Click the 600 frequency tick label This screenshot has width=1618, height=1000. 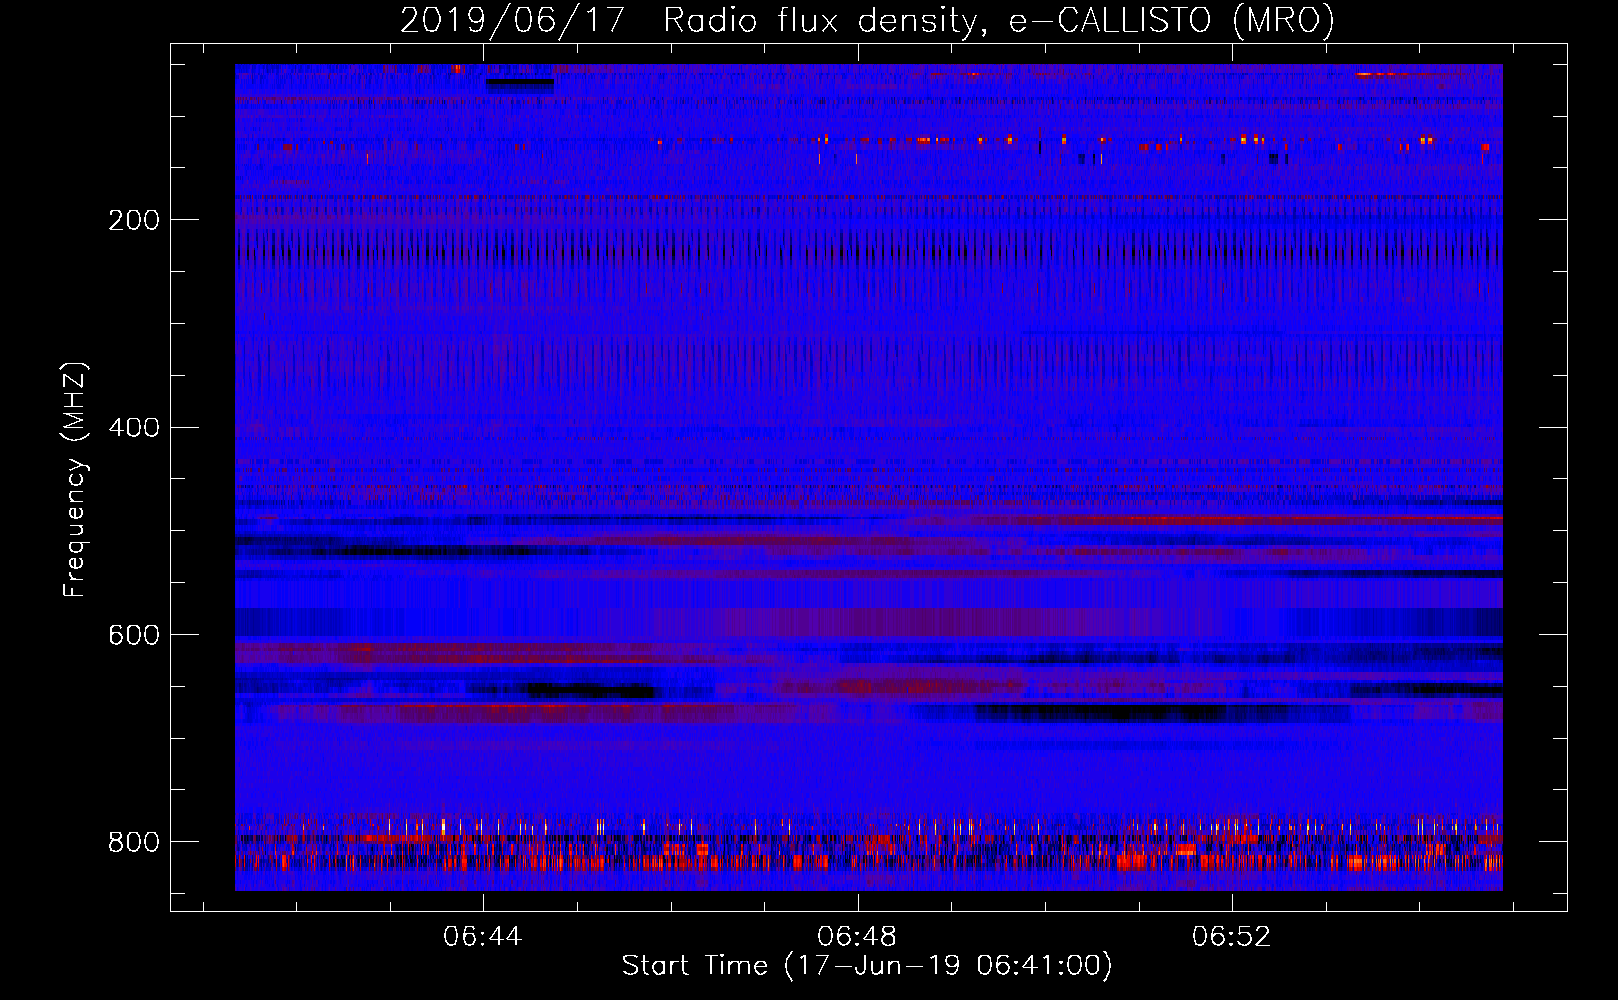pyautogui.click(x=134, y=635)
